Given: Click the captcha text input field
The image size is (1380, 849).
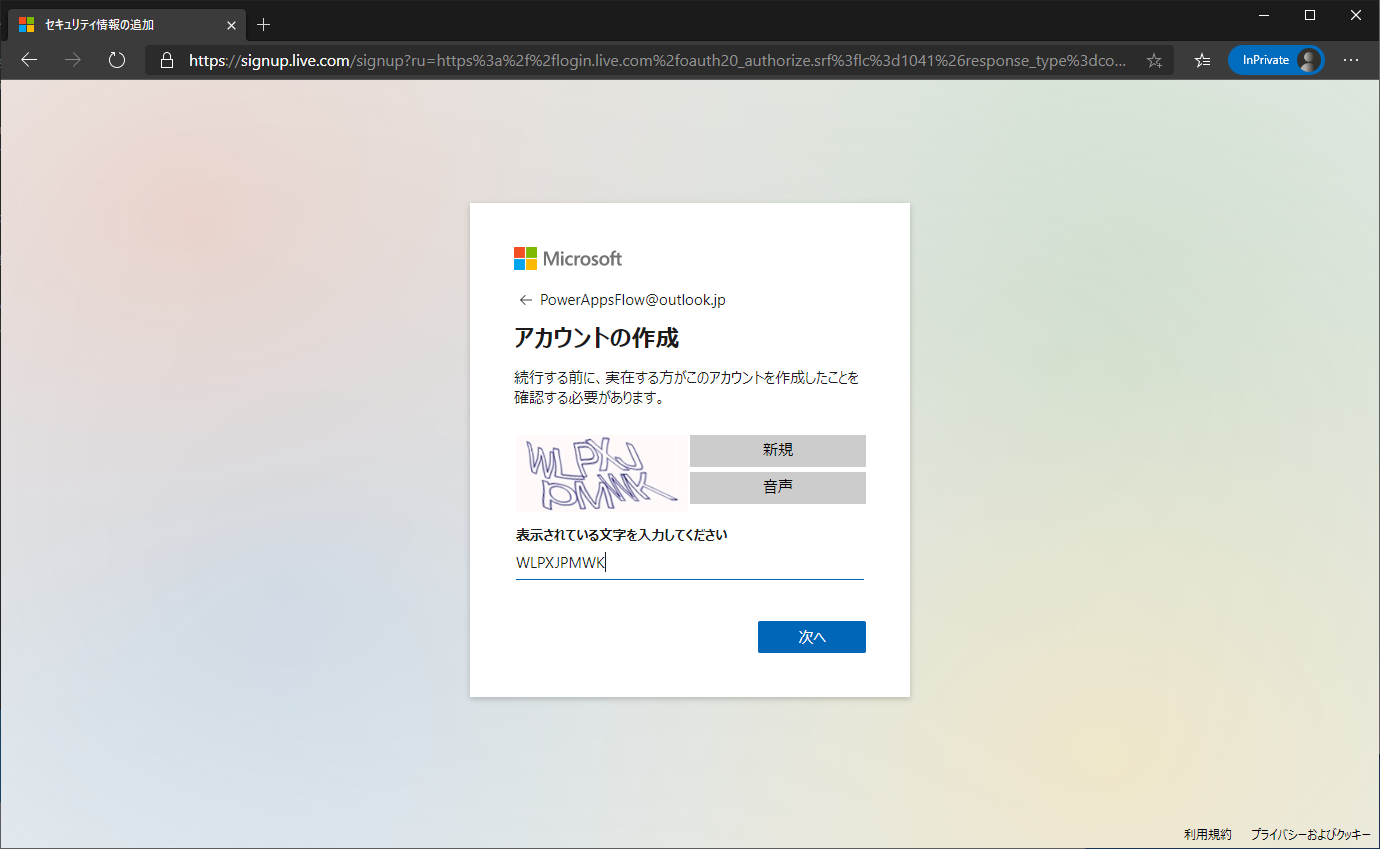Looking at the screenshot, I should point(689,563).
